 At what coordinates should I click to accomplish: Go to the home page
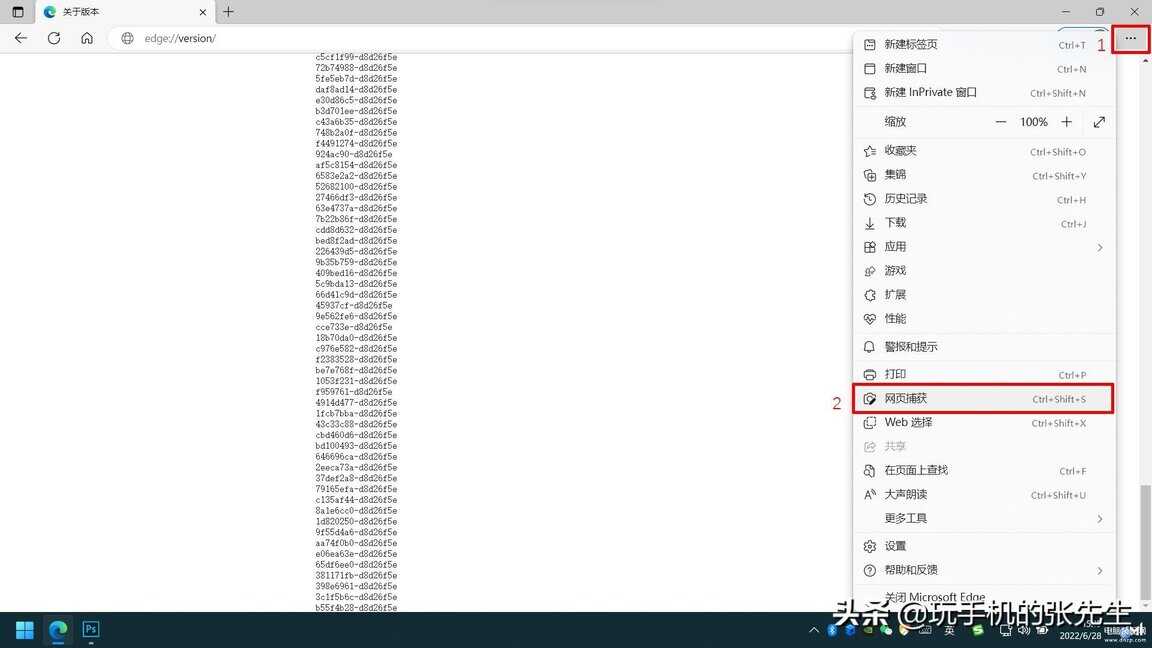(x=87, y=38)
